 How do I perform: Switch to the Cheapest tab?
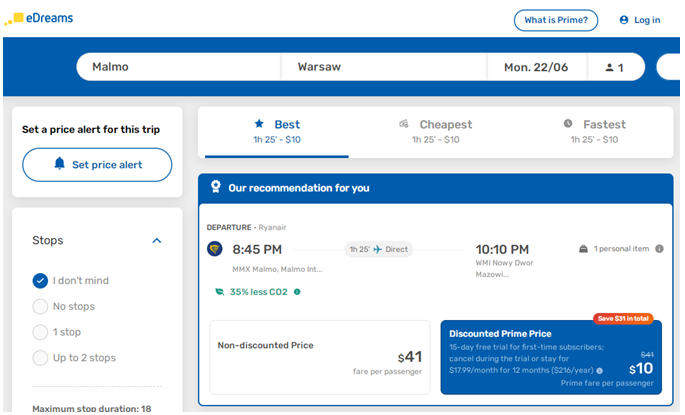tap(436, 131)
